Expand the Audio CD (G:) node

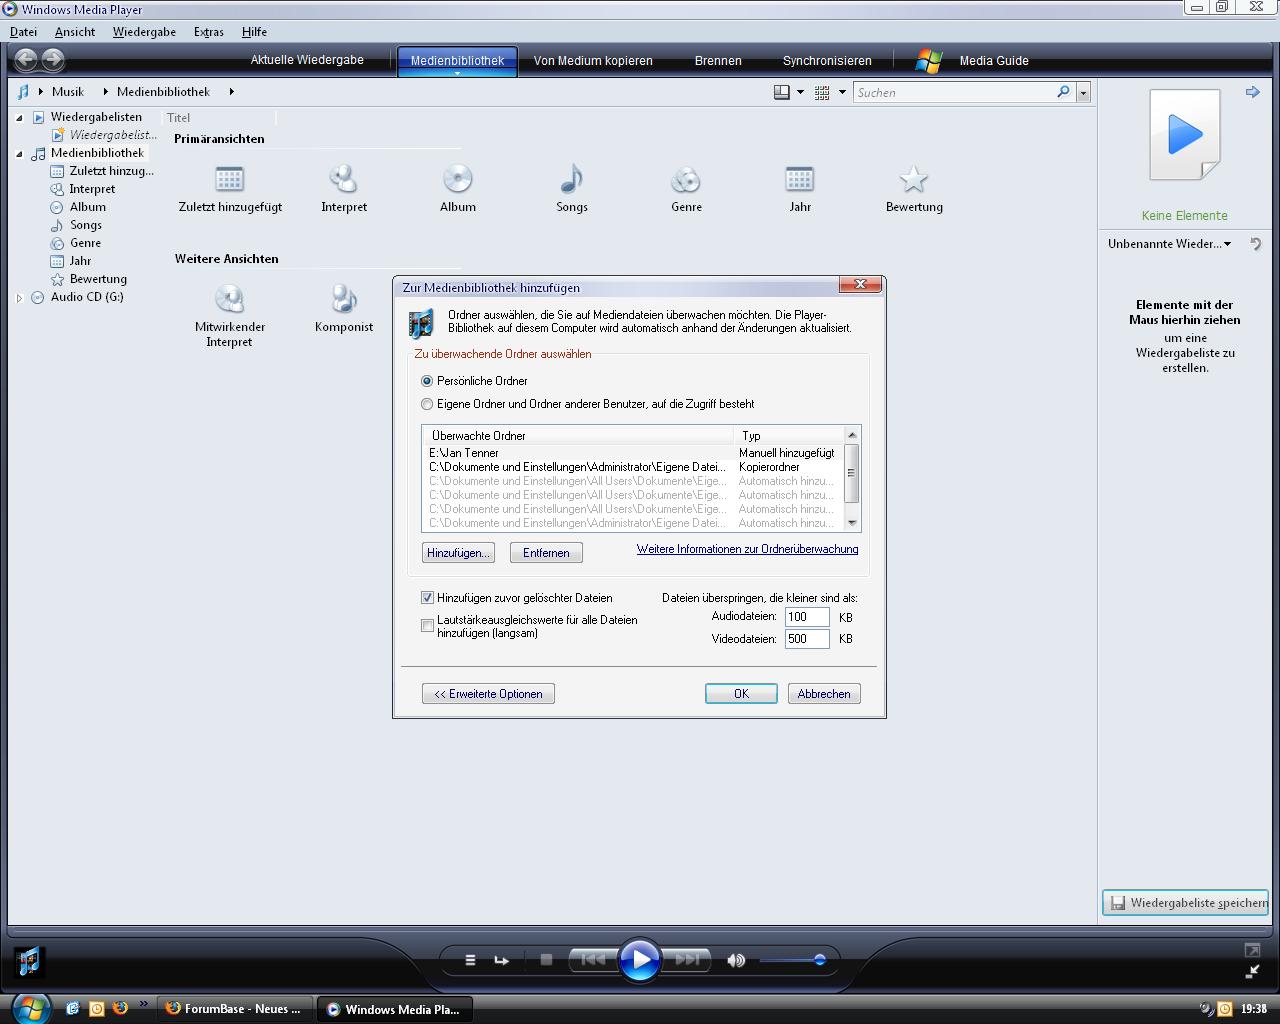[x=19, y=297]
